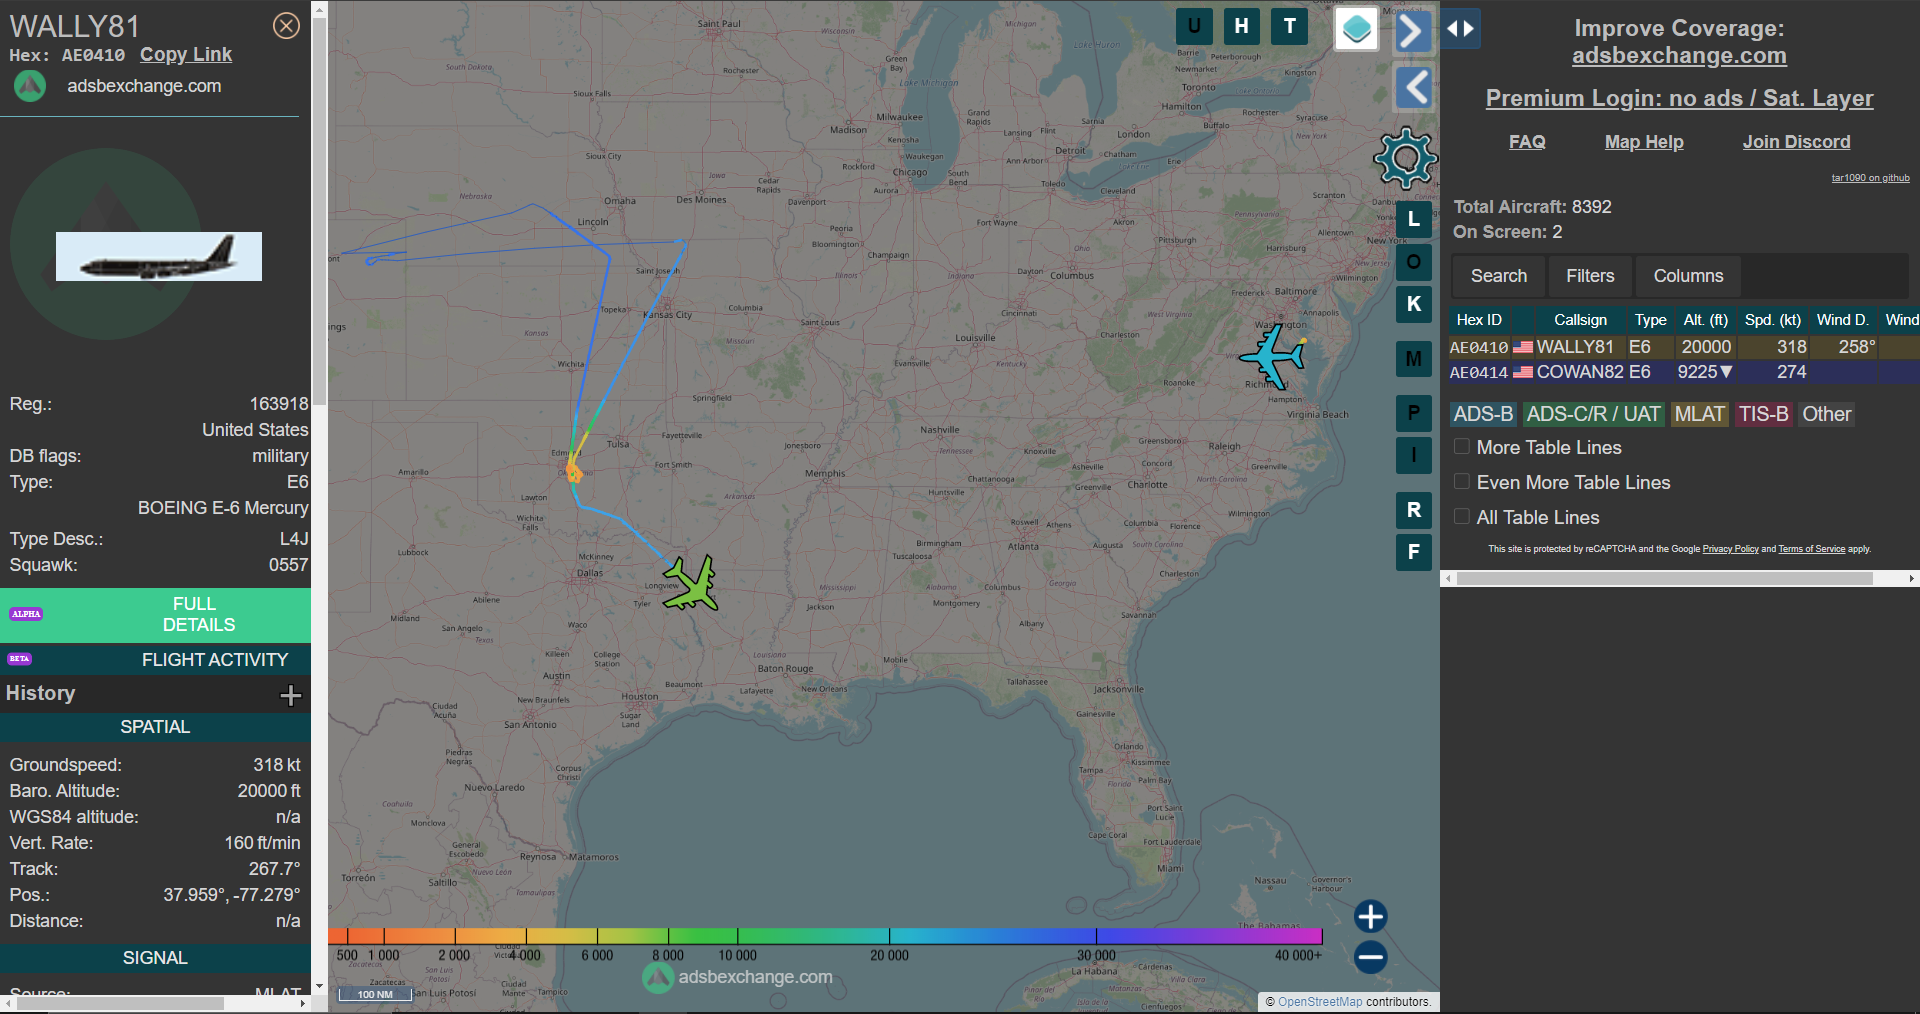Select the blue aircraft icon near Richmond

click(1272, 356)
